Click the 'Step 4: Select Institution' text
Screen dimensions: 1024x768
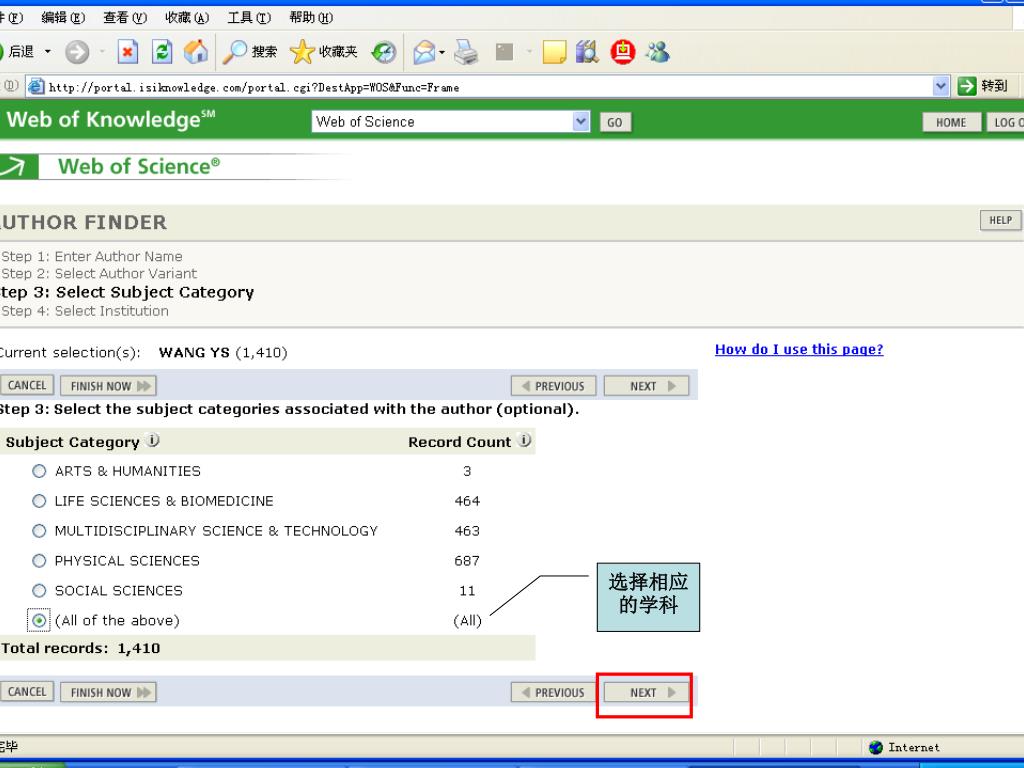tap(84, 311)
